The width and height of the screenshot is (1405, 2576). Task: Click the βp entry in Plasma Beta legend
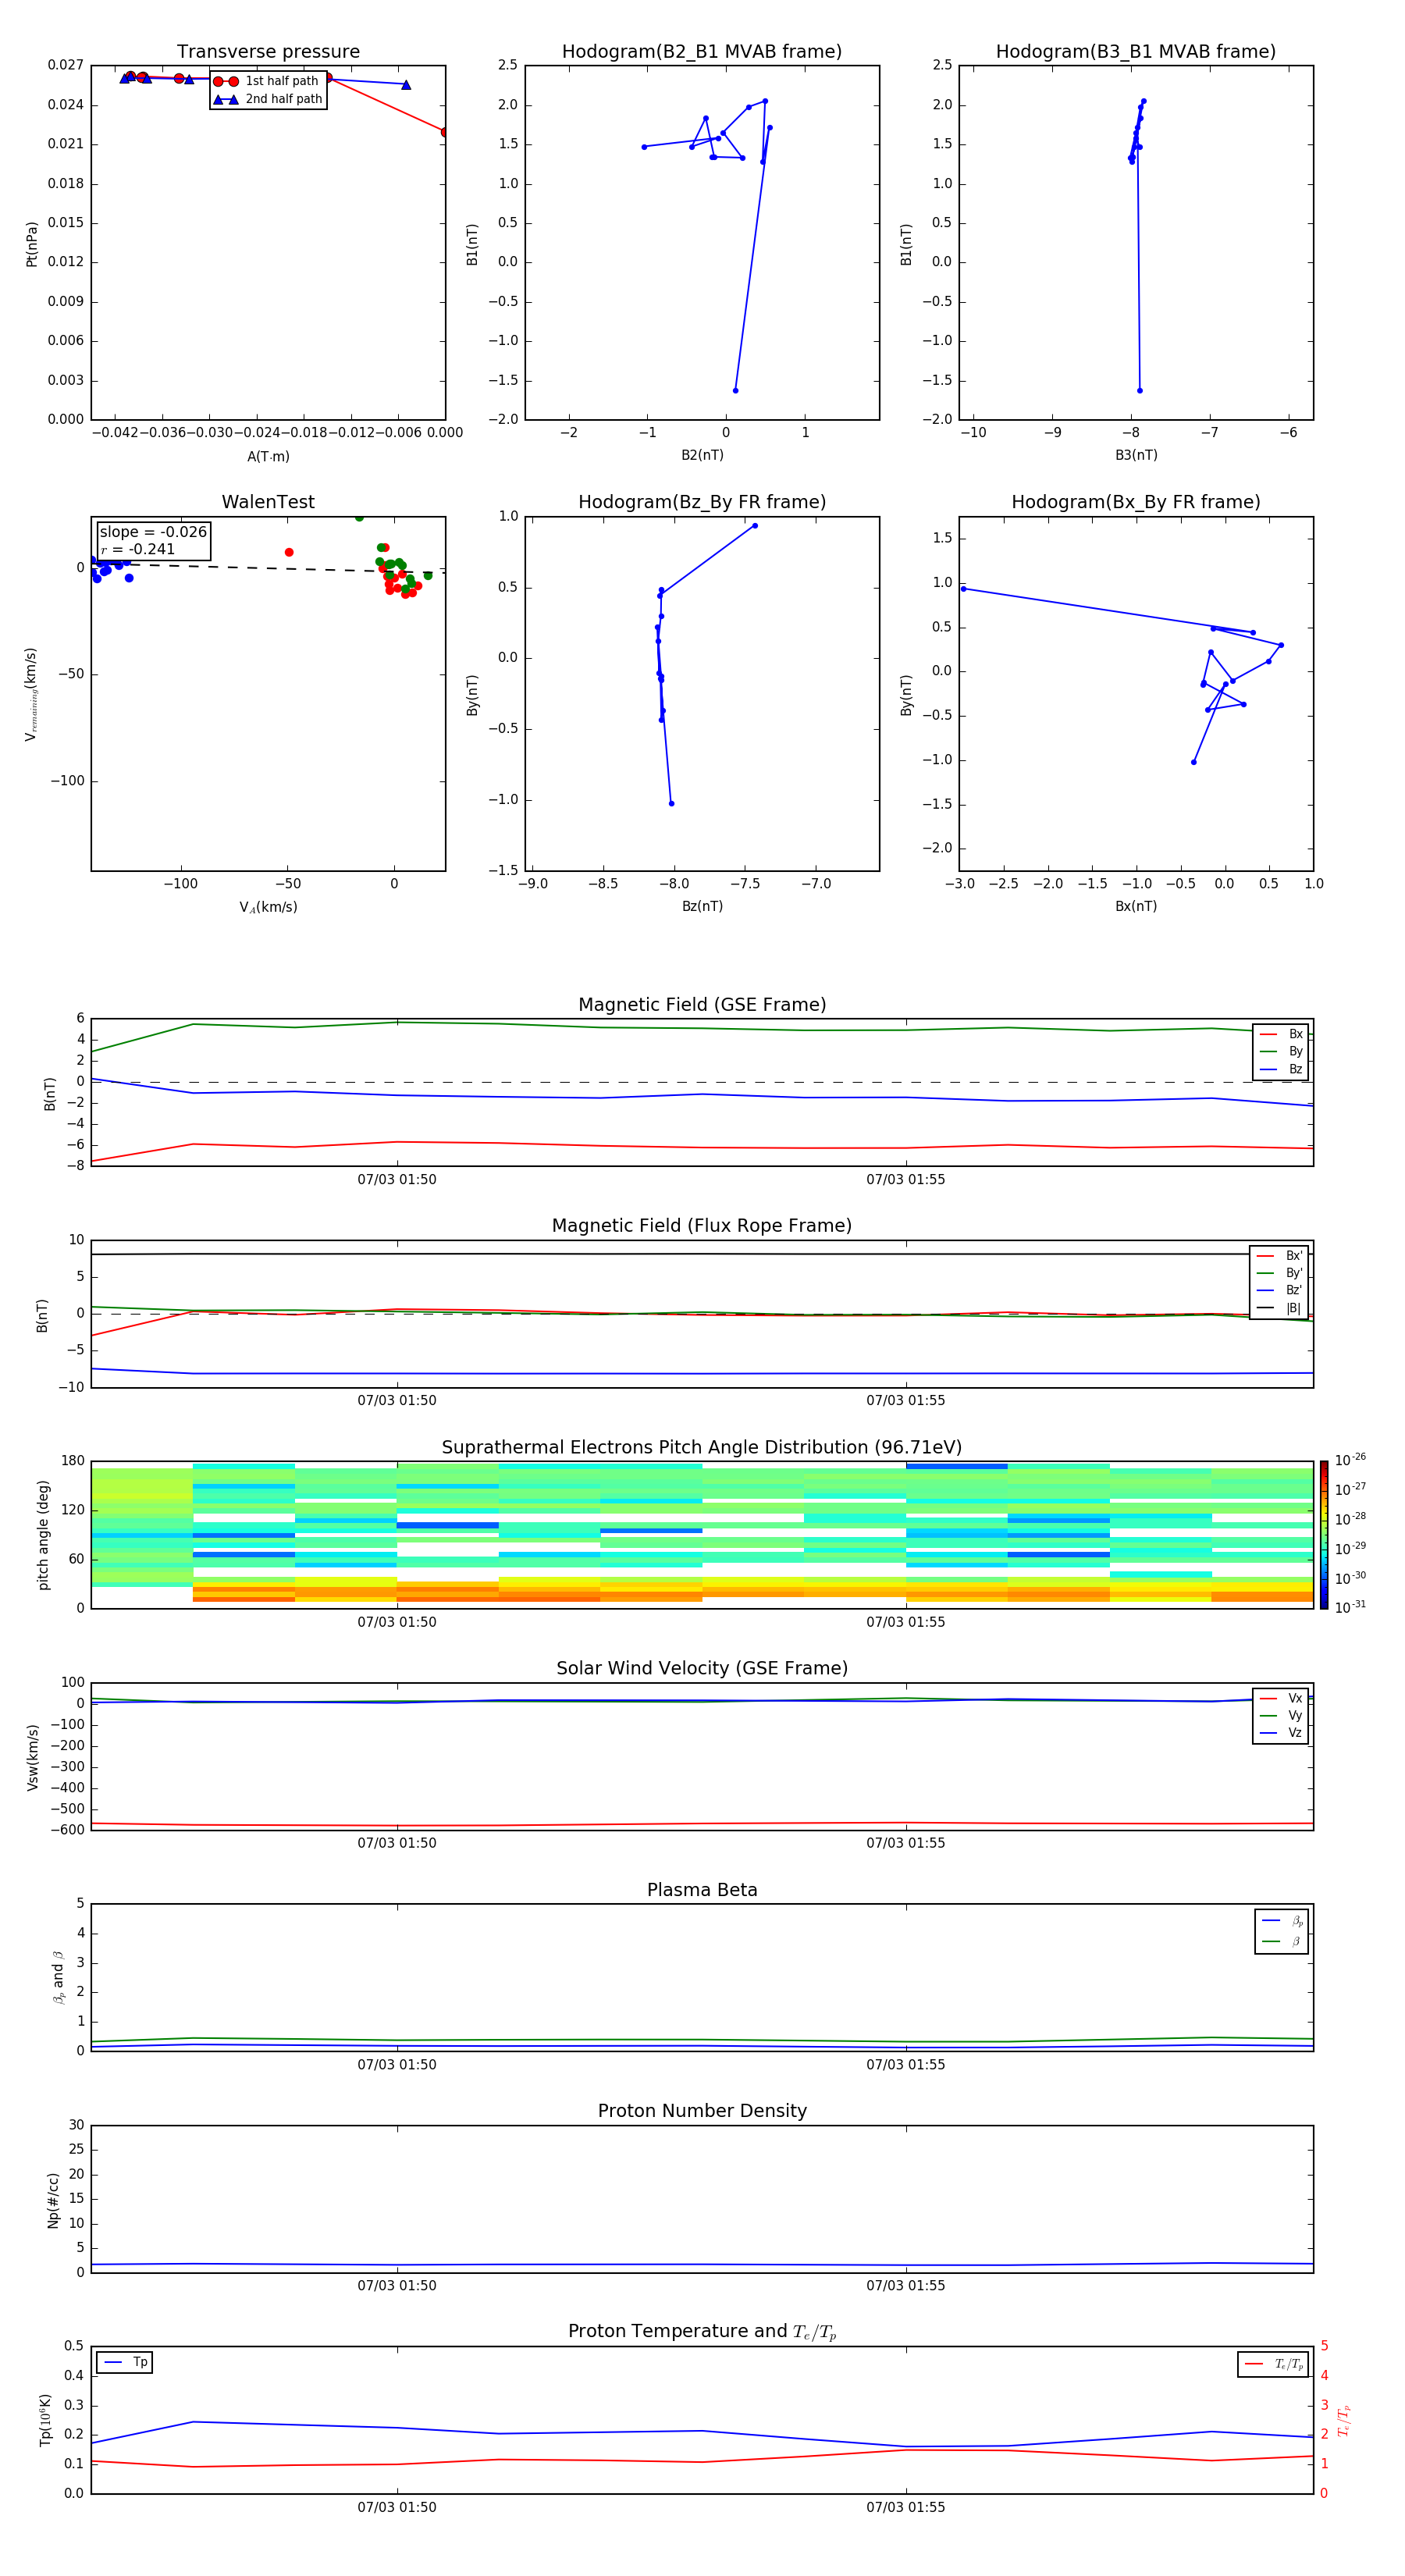pos(1282,1921)
